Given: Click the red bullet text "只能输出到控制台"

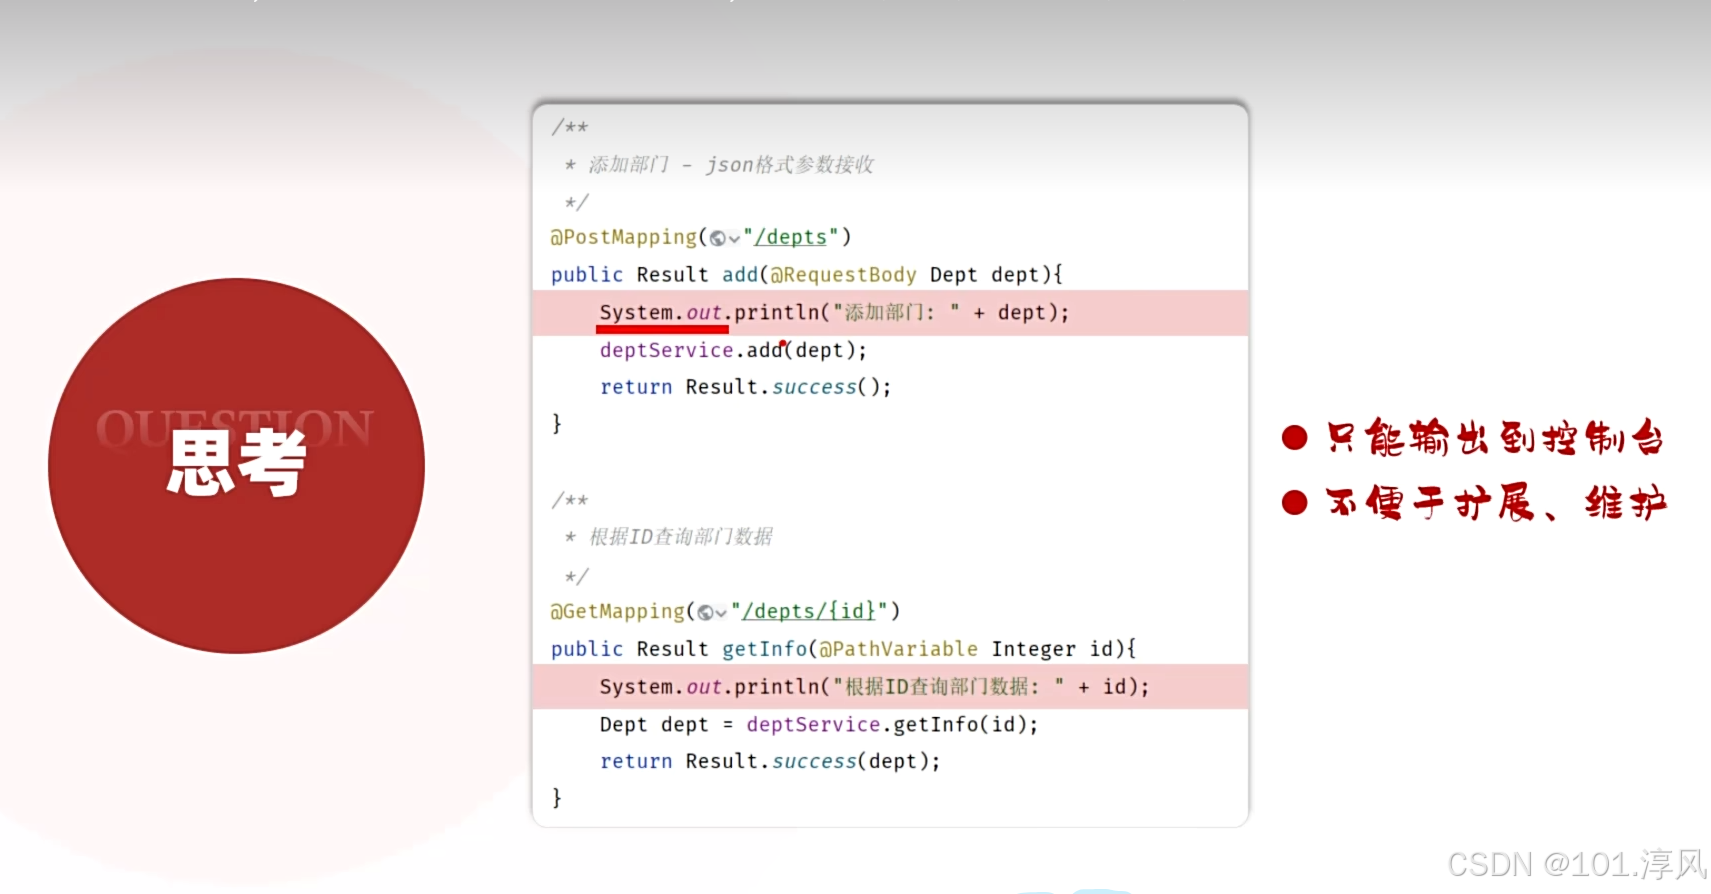Looking at the screenshot, I should click(x=1495, y=437).
